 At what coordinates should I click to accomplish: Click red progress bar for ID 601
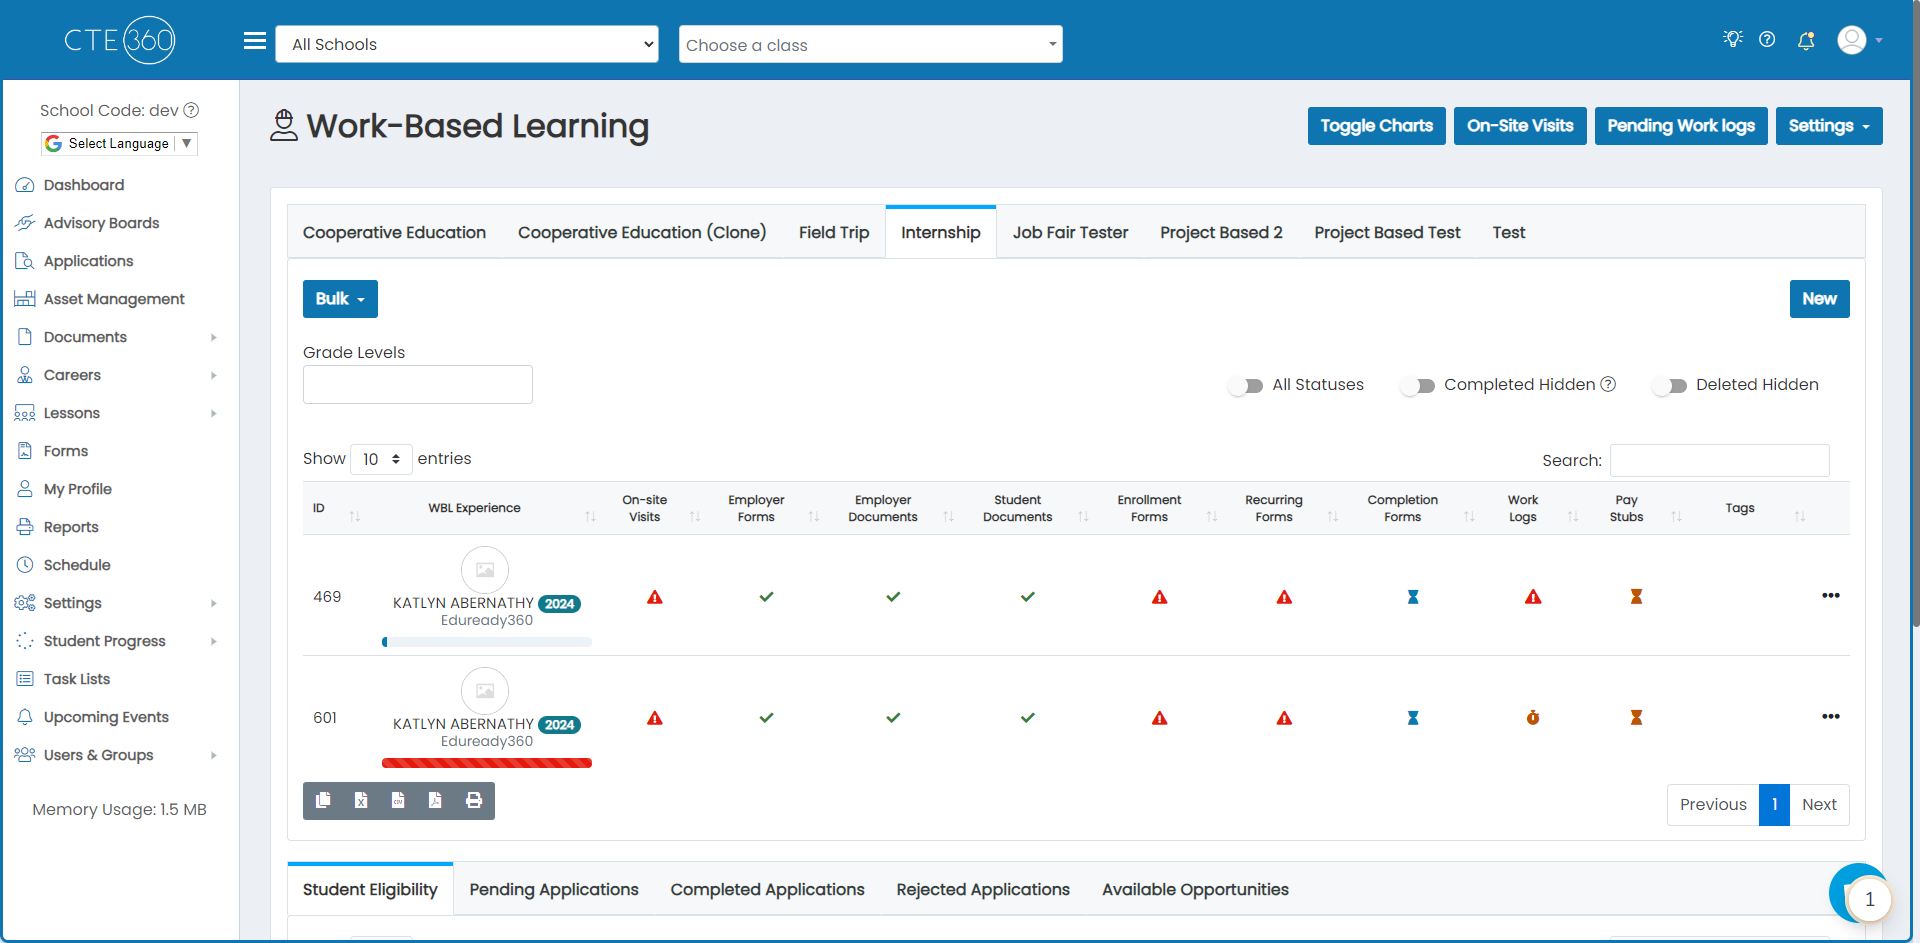tap(487, 763)
